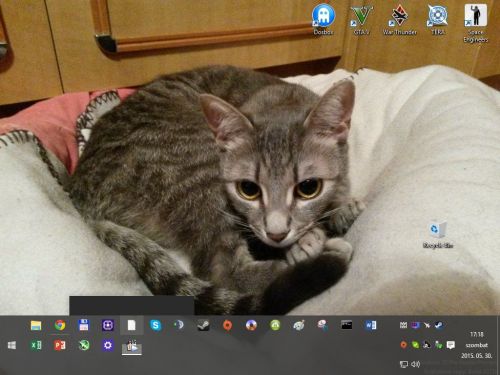Screen dimensions: 500x375
Task: Click the round green taskbar icon
Action: (275, 325)
